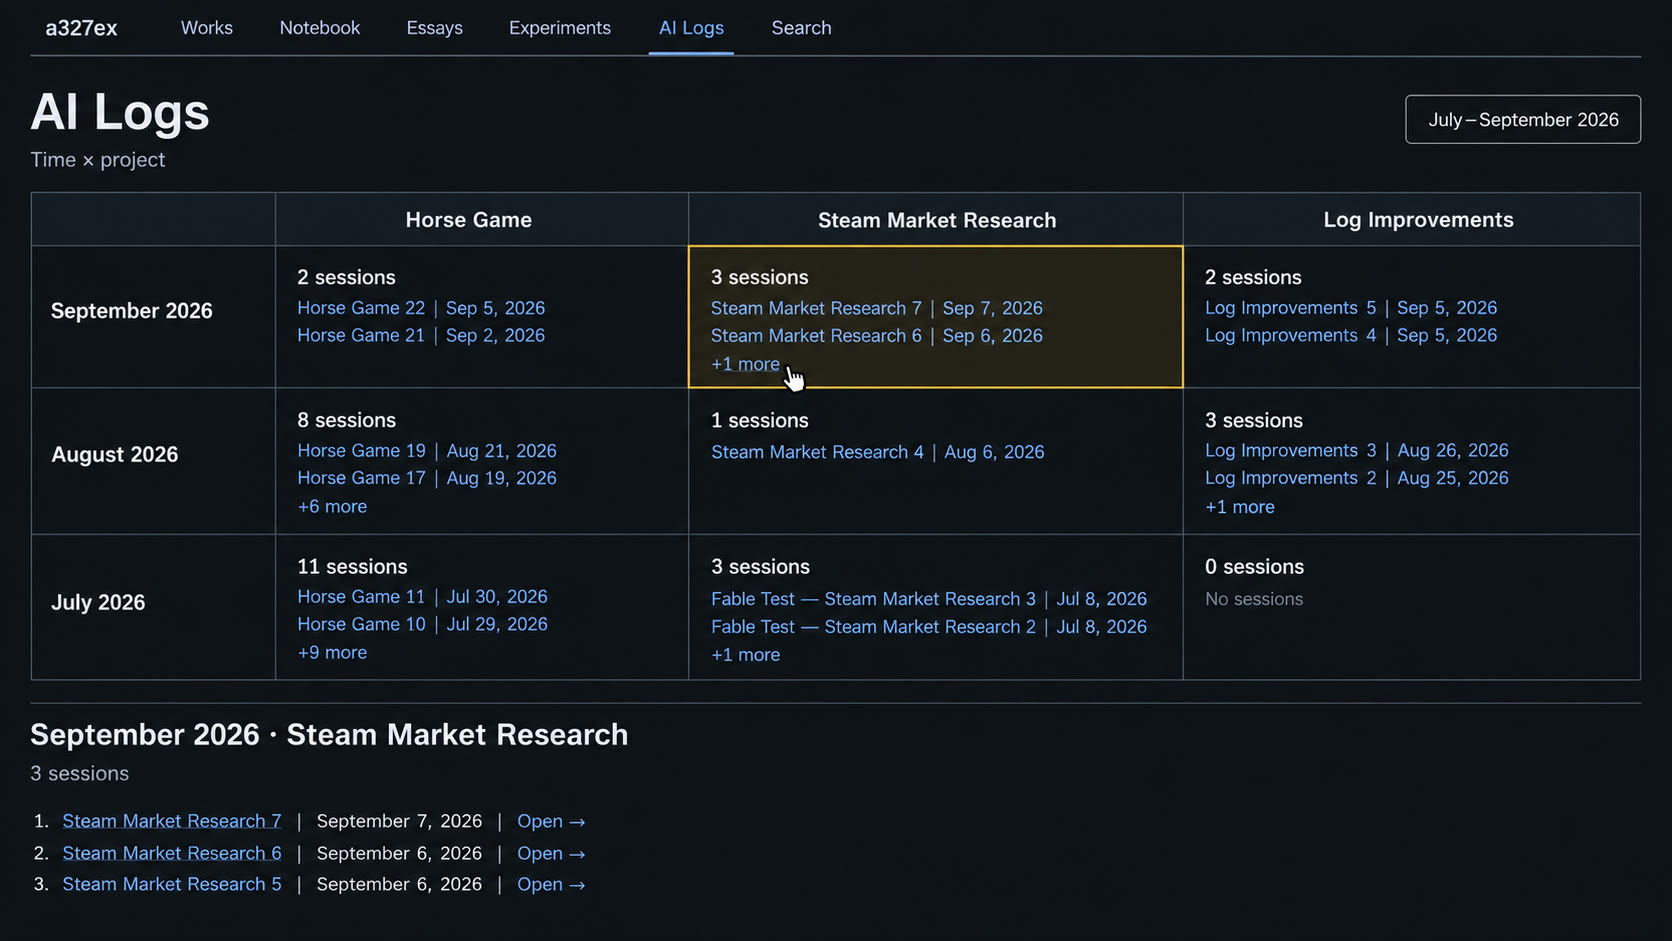The height and width of the screenshot is (941, 1672).
Task: Expand +6 more Horse Game August sessions
Action: pyautogui.click(x=332, y=507)
